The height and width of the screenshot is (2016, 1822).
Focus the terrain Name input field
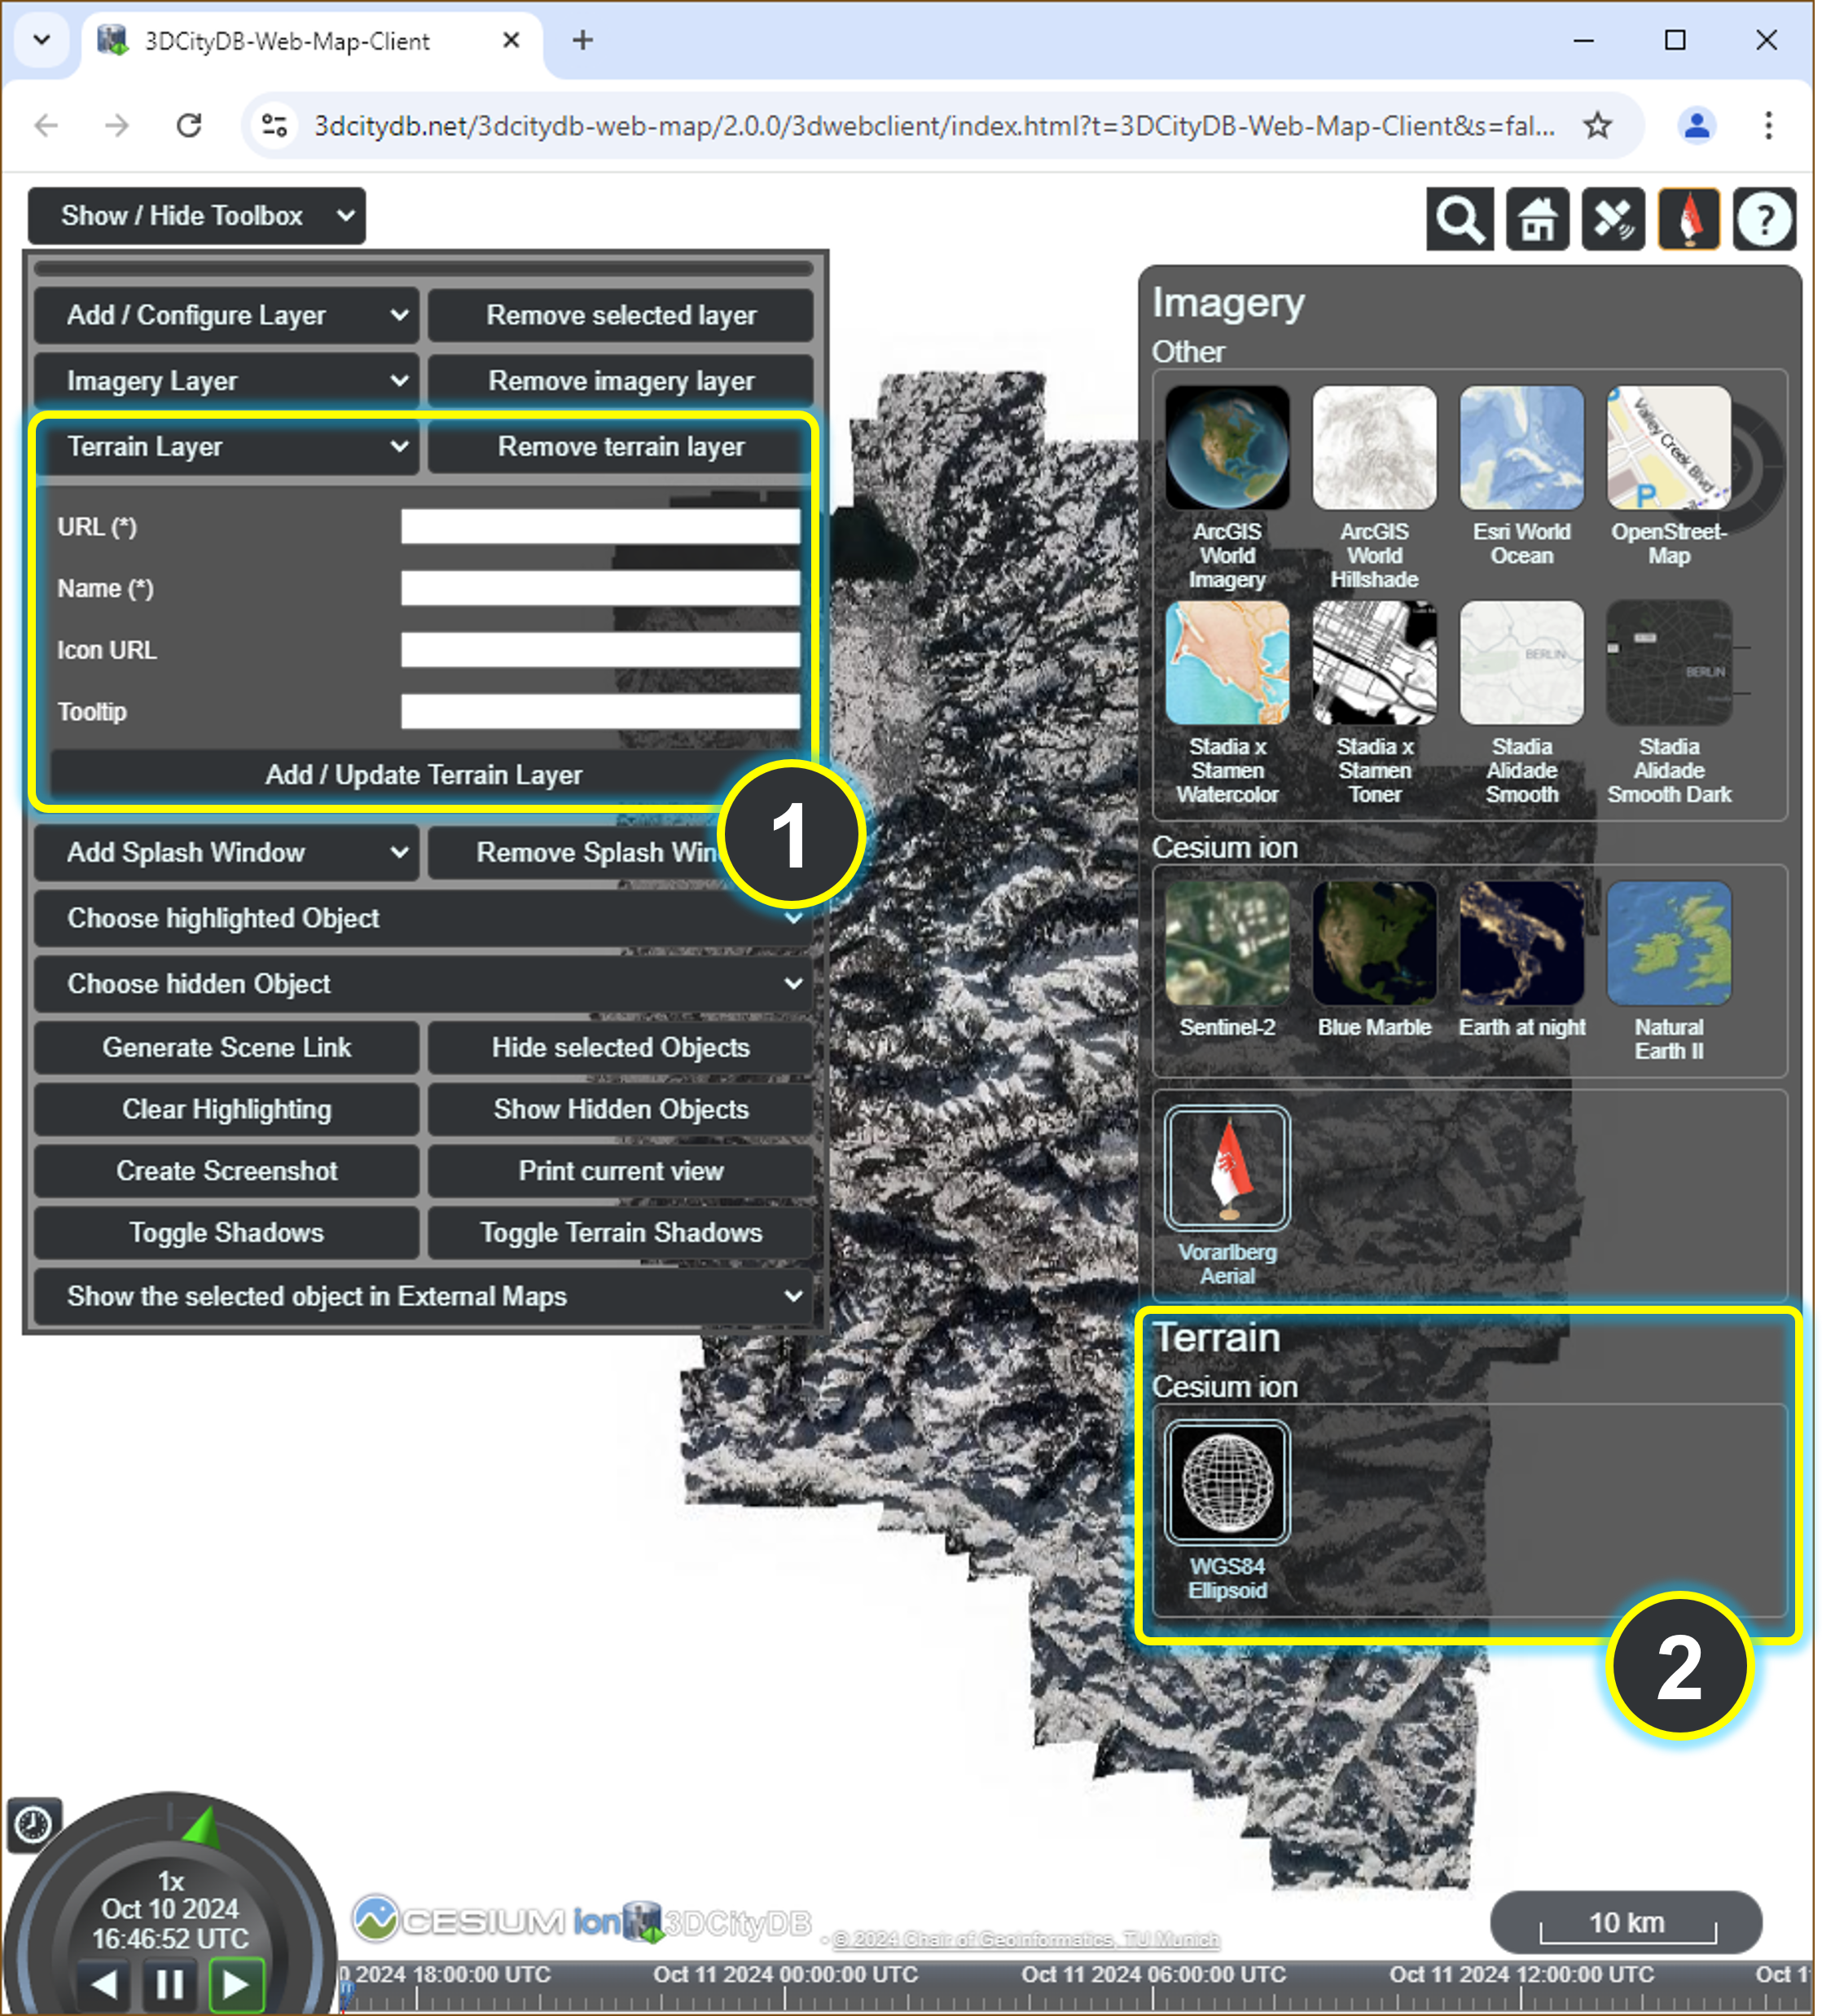pos(600,588)
